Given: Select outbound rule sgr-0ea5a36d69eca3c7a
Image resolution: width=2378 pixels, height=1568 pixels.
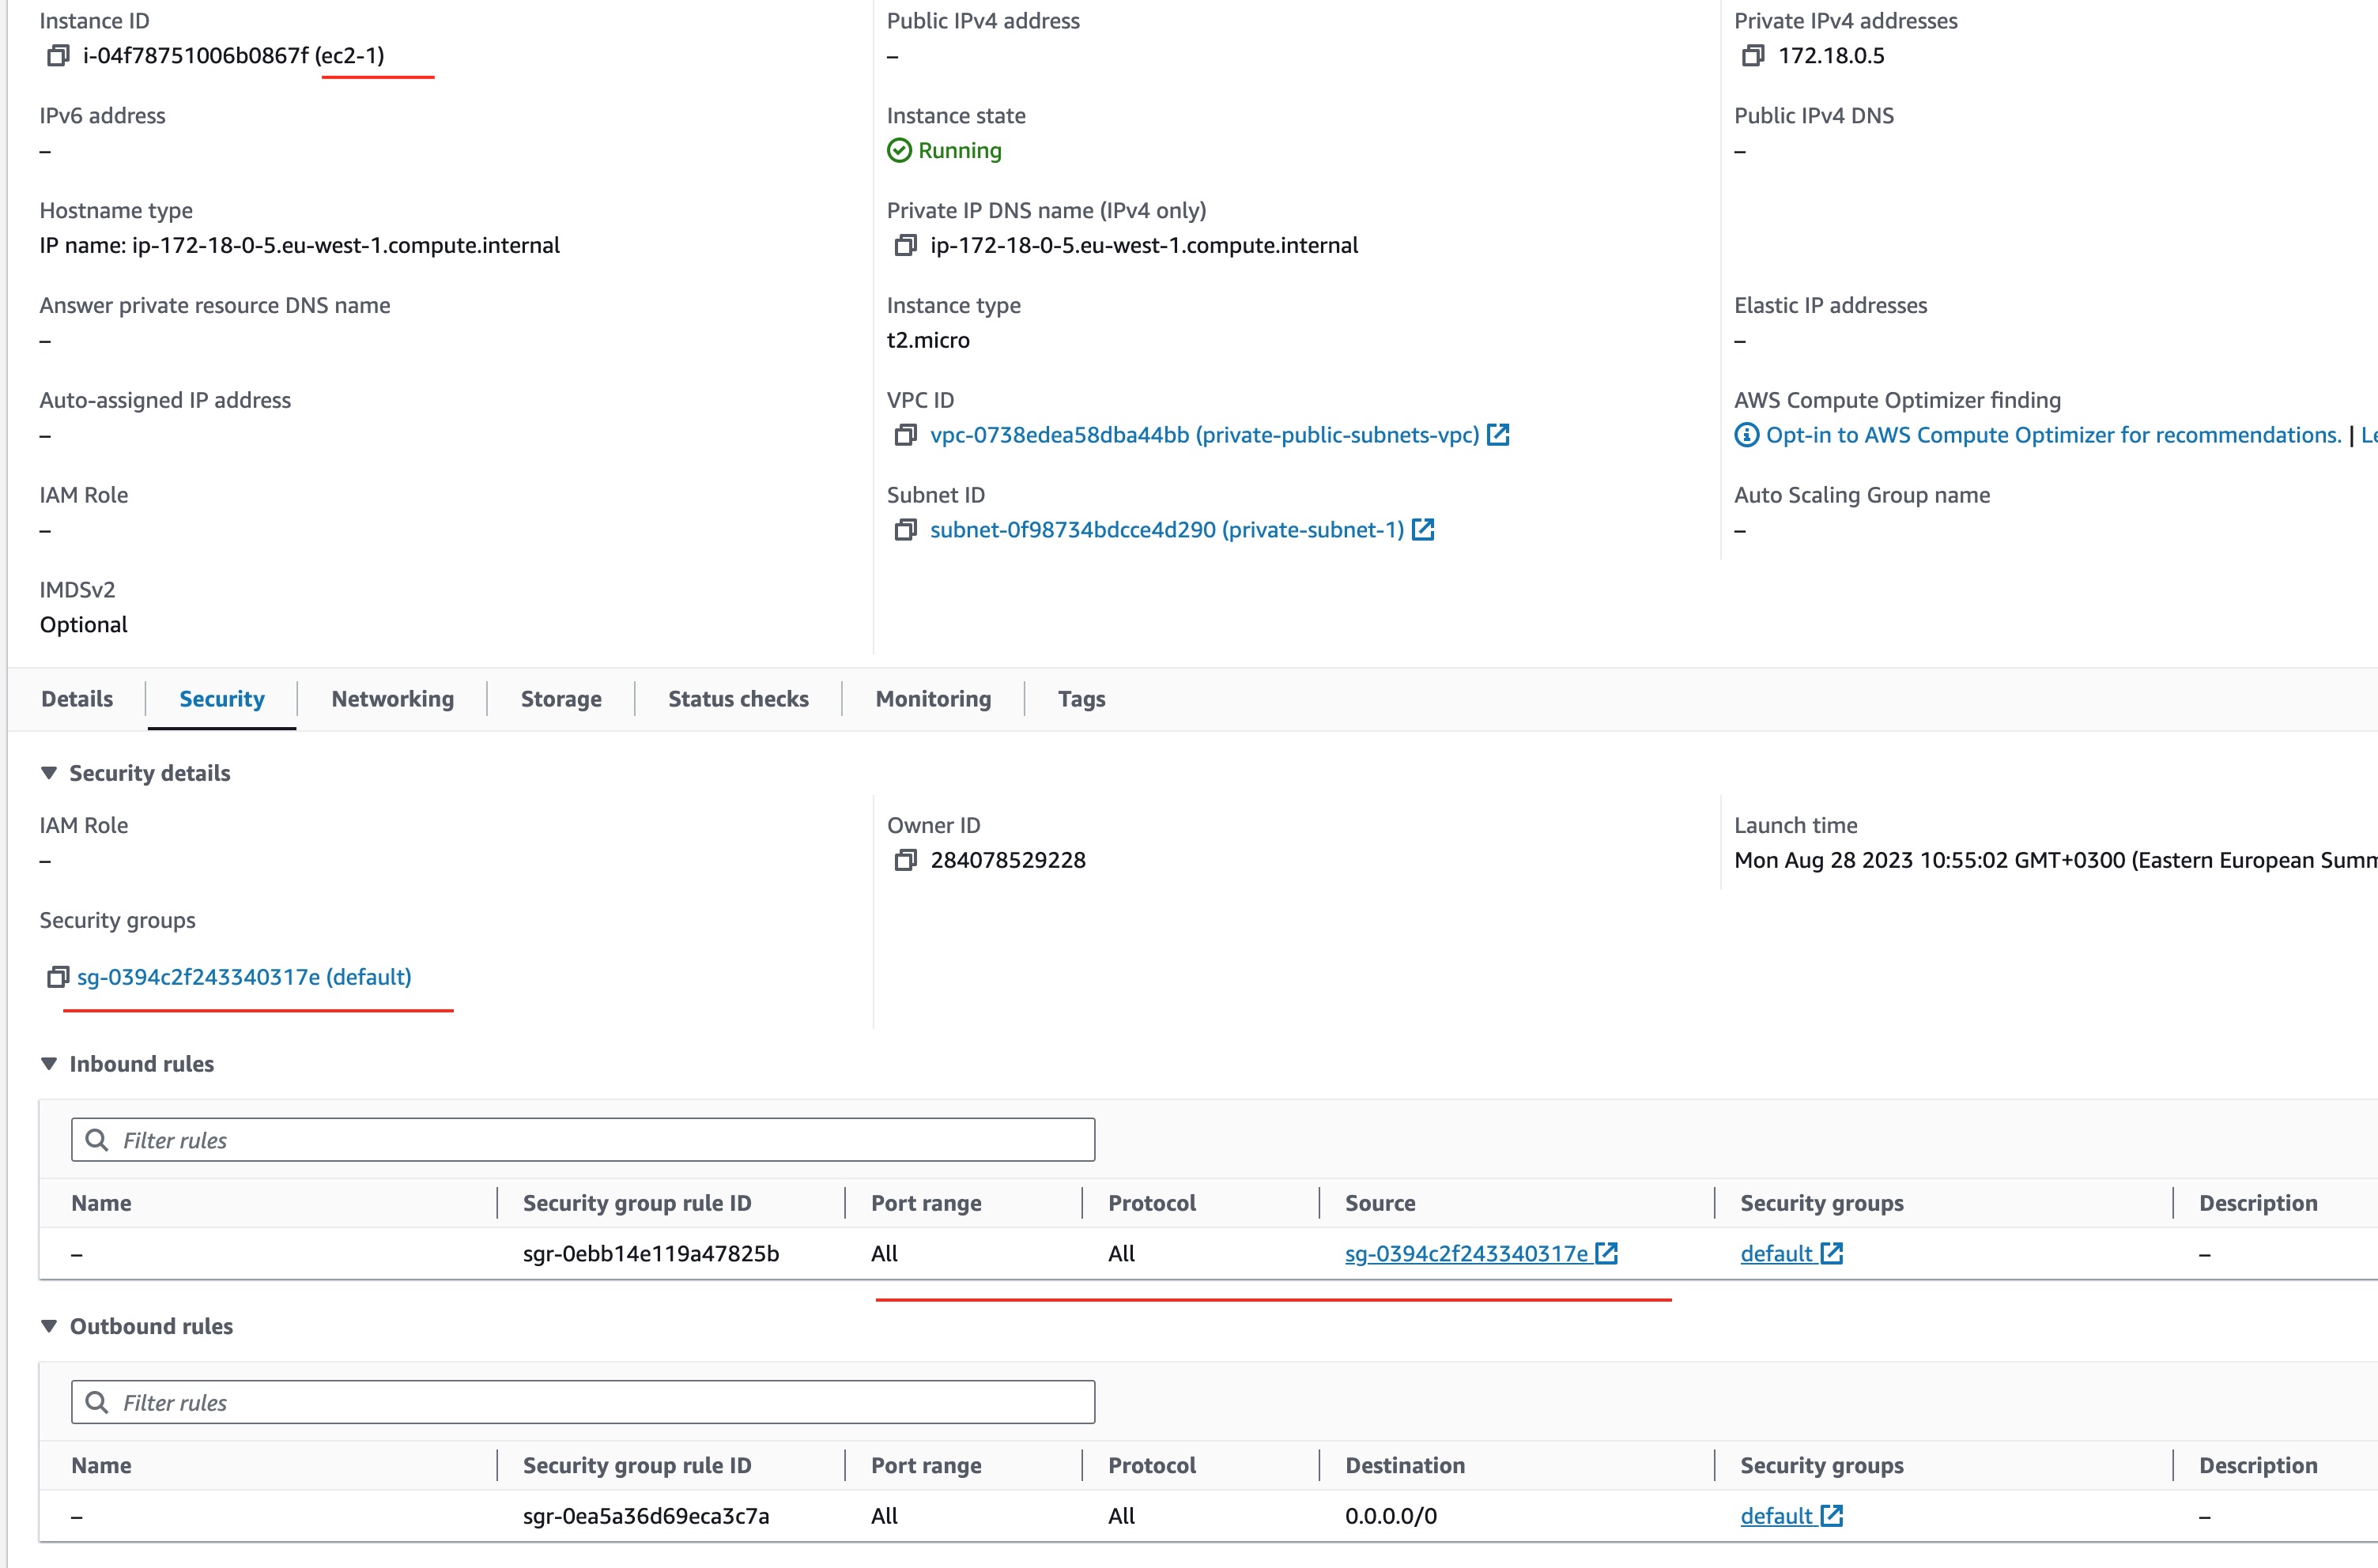Looking at the screenshot, I should [x=646, y=1516].
